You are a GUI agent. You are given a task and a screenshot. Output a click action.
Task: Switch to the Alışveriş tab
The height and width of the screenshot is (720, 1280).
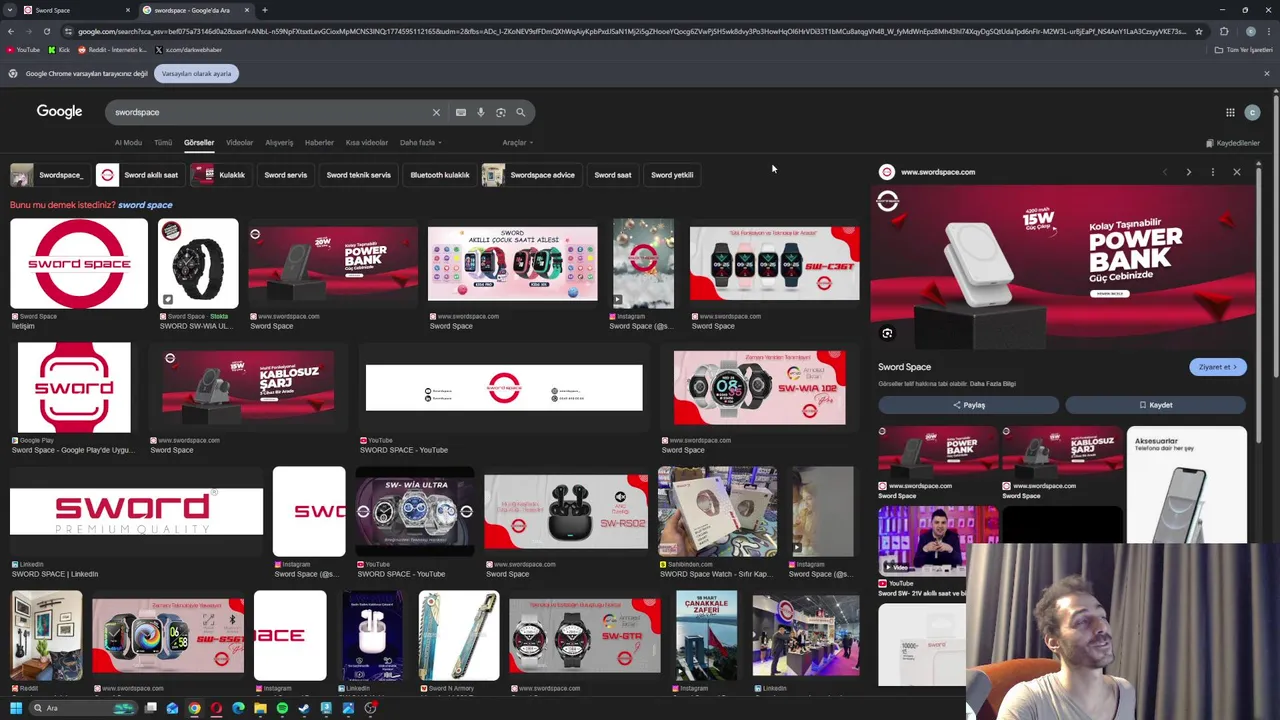pyautogui.click(x=279, y=143)
